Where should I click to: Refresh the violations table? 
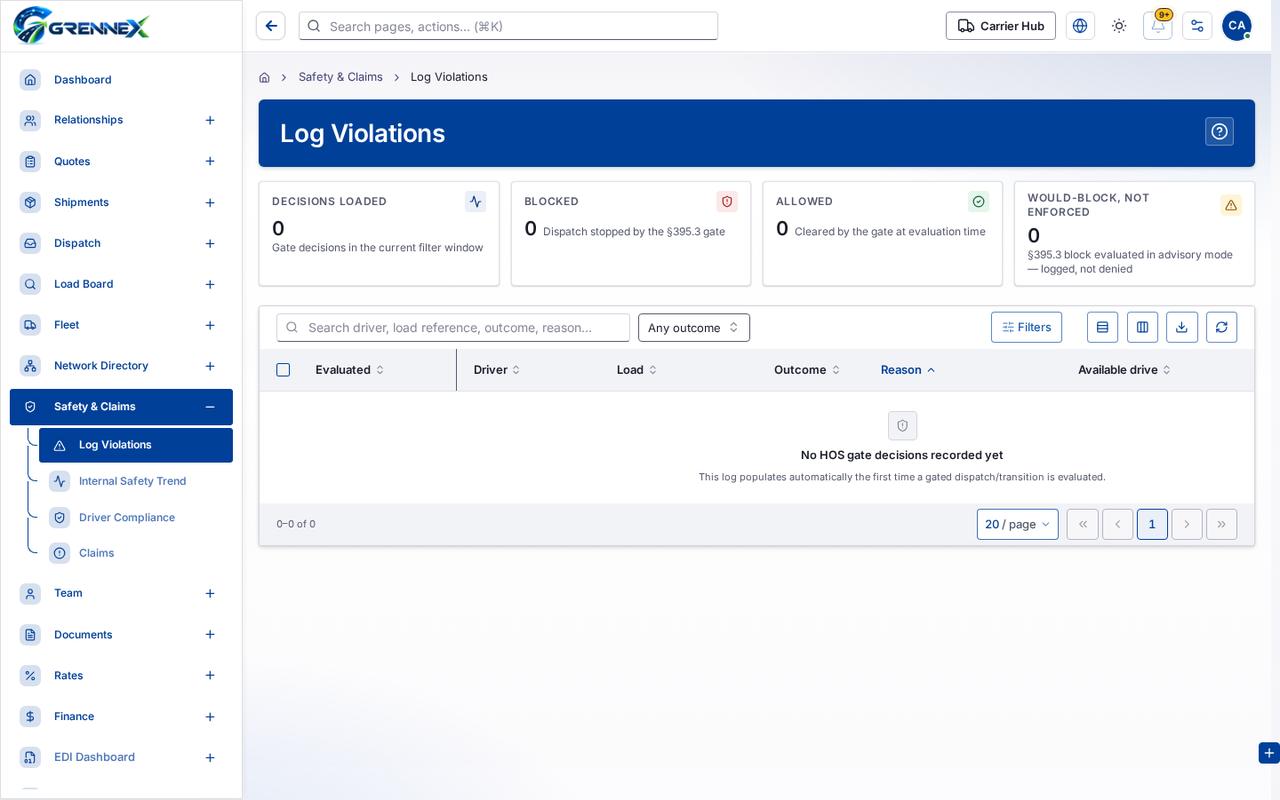click(1222, 327)
